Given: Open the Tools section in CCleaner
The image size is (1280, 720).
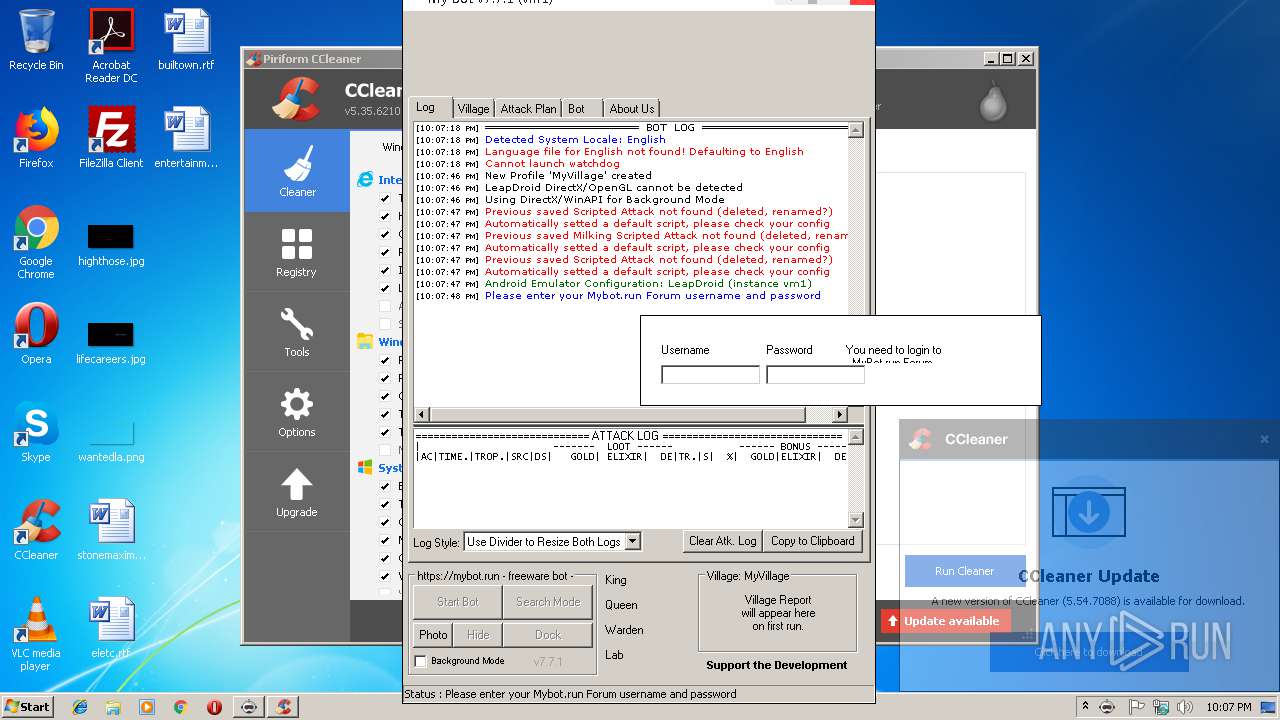Looking at the screenshot, I should pyautogui.click(x=297, y=331).
